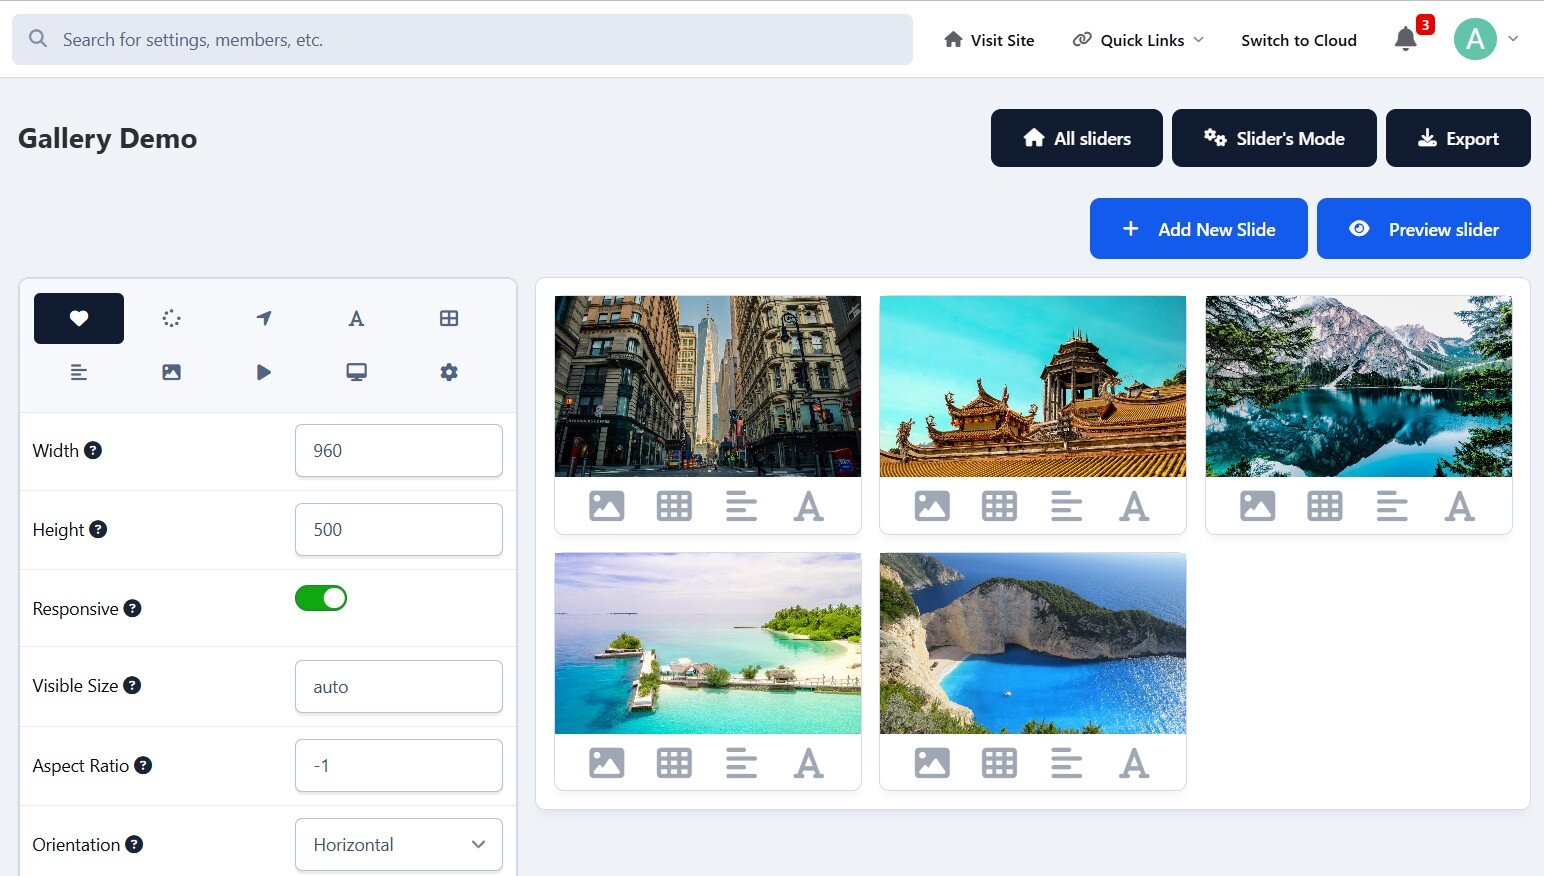Click A icon under cliff beach slide
Viewport: 1544px width, 876px height.
pyautogui.click(x=1134, y=763)
